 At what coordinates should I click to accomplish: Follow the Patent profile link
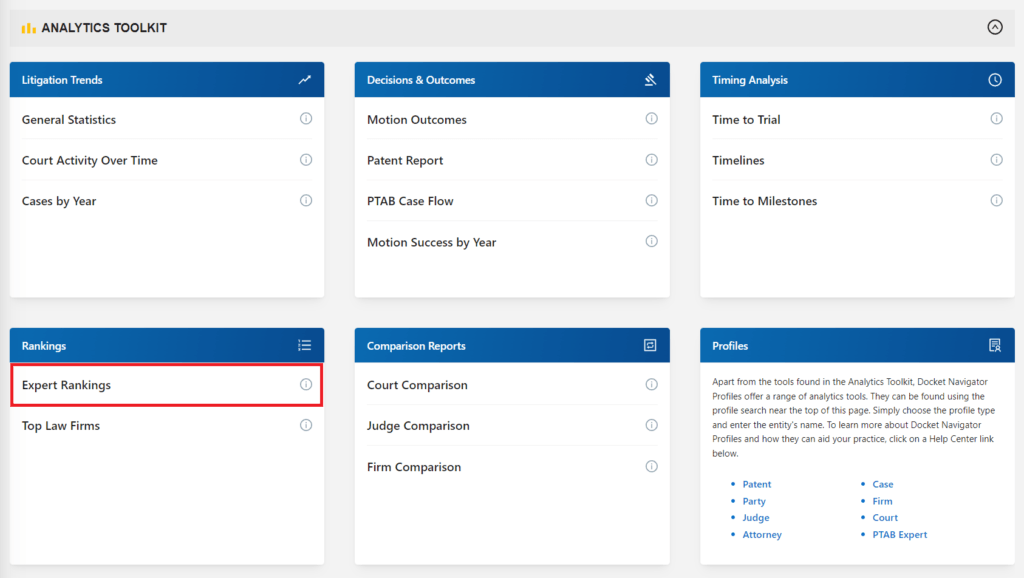point(756,484)
